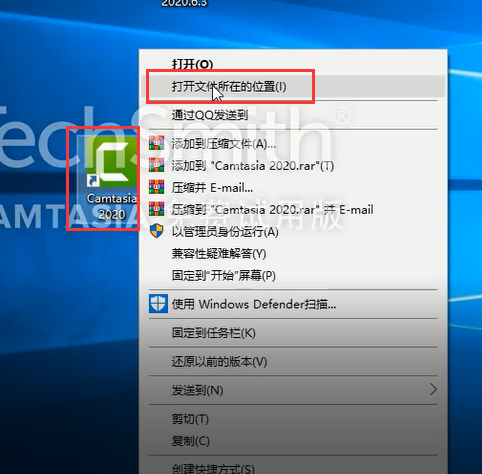Click the WinRAR icon beside 压缩并 E-mail
482x474 pixels.
tap(156, 187)
